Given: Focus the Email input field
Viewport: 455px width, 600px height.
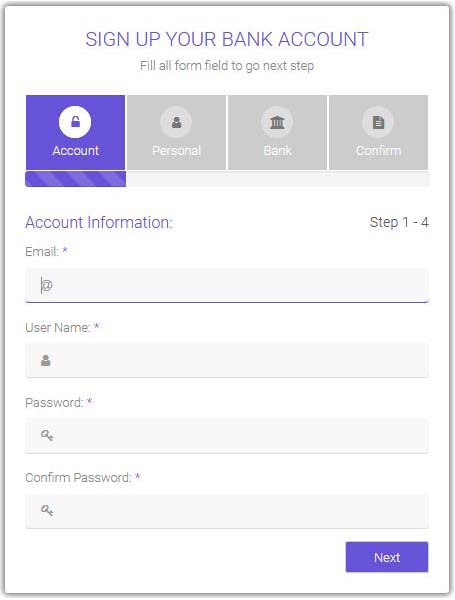Looking at the screenshot, I should [227, 285].
